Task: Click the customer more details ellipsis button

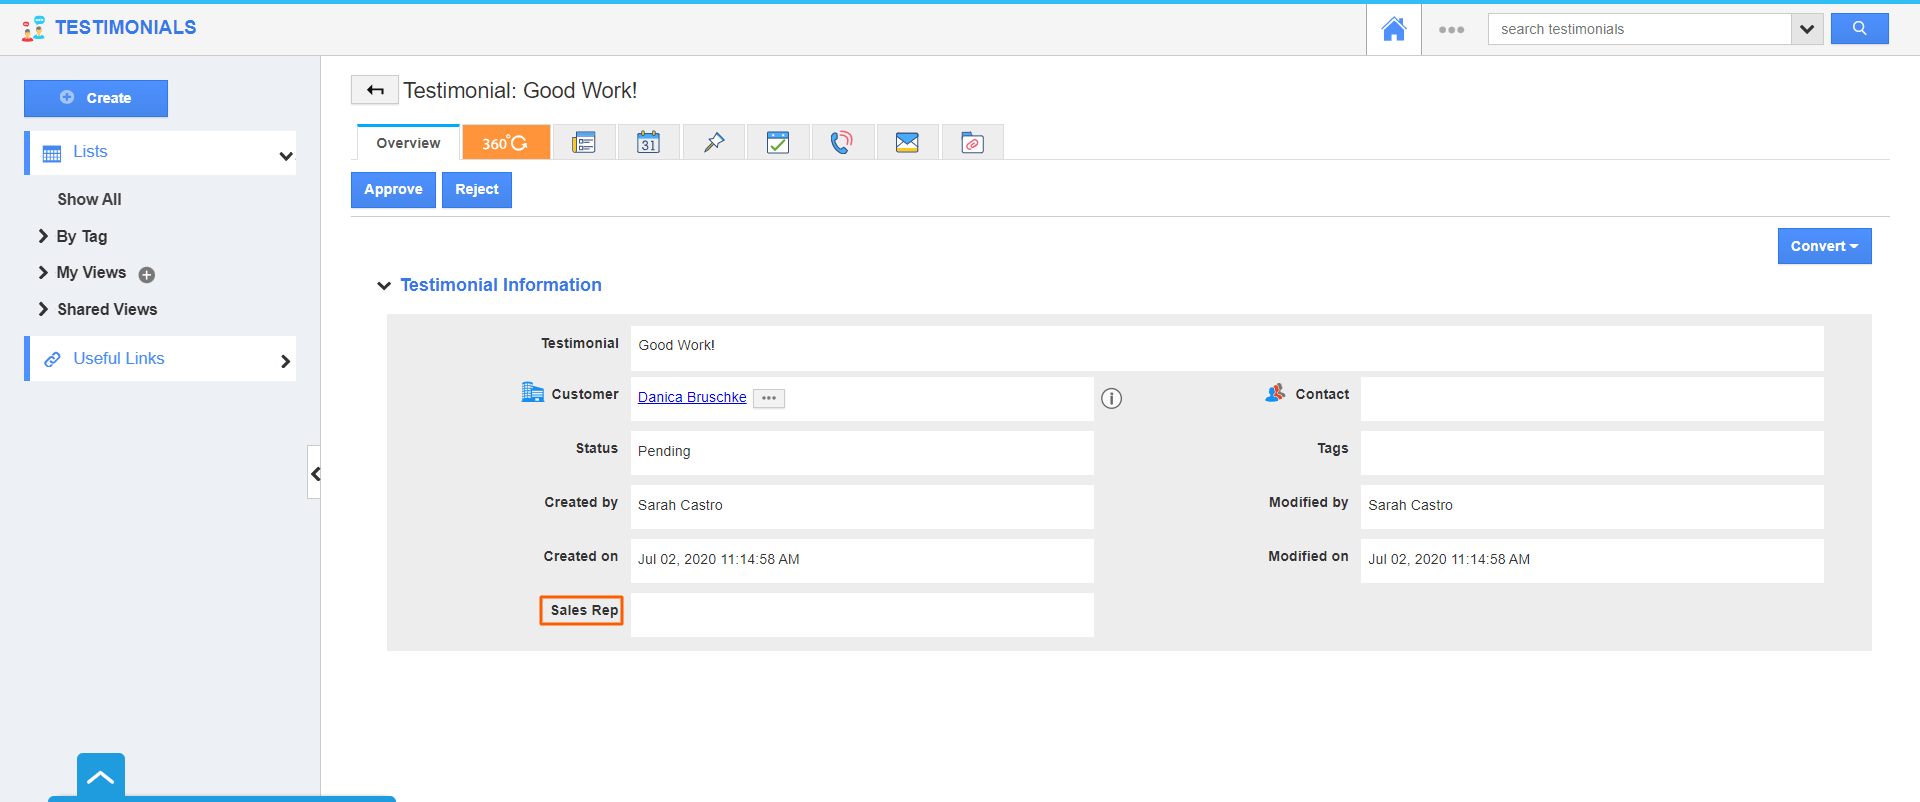Action: click(x=769, y=398)
